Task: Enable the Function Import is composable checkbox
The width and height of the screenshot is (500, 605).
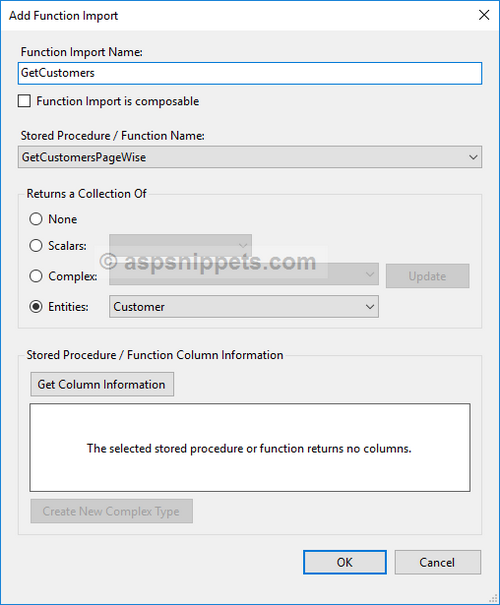Action: (x=24, y=101)
